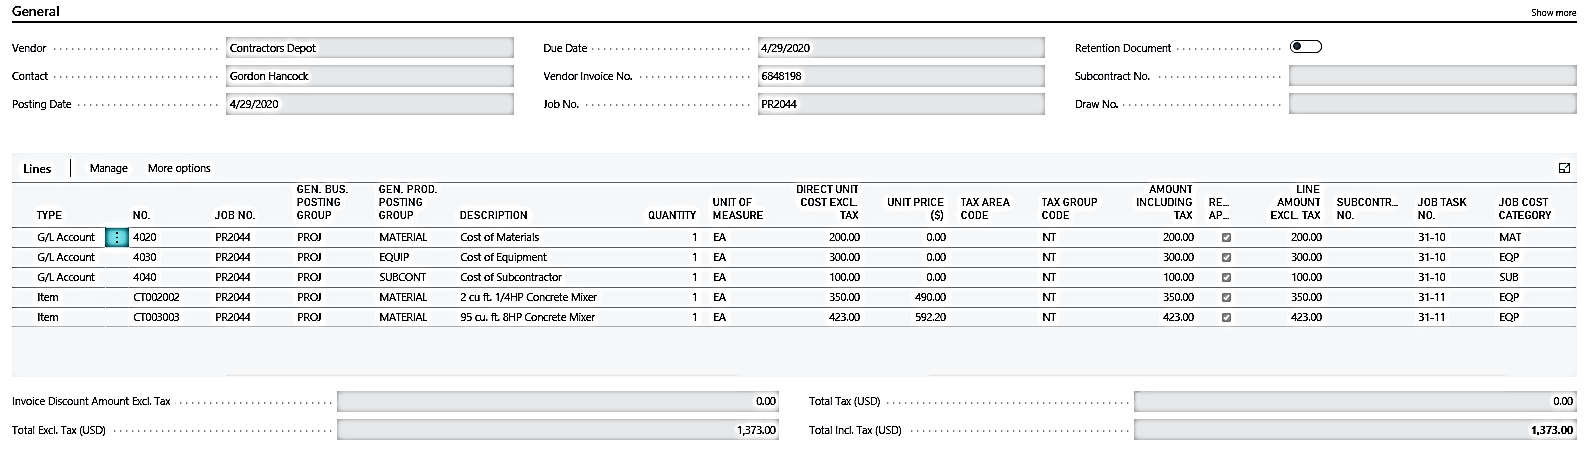Open the row actions menu for line 4020
The image size is (1593, 460).
117,237
